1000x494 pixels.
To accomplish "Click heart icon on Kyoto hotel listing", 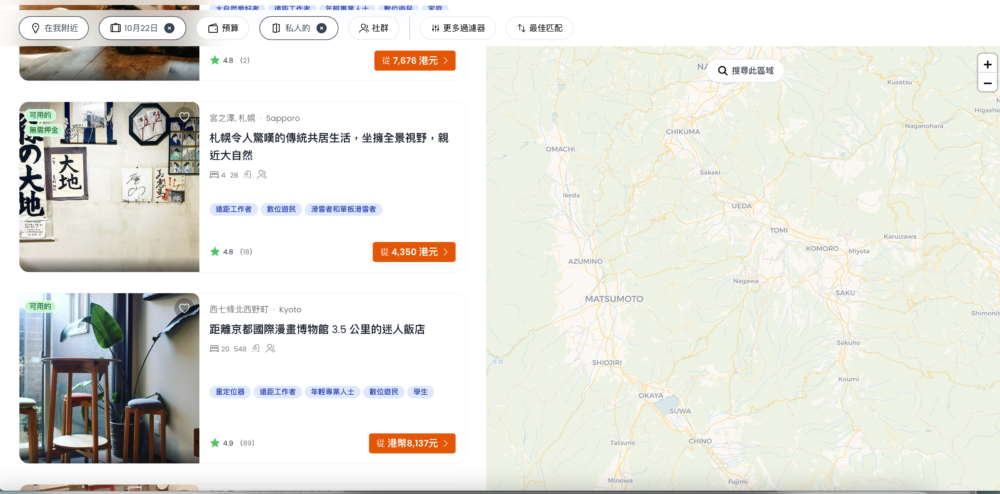I will point(184,308).
